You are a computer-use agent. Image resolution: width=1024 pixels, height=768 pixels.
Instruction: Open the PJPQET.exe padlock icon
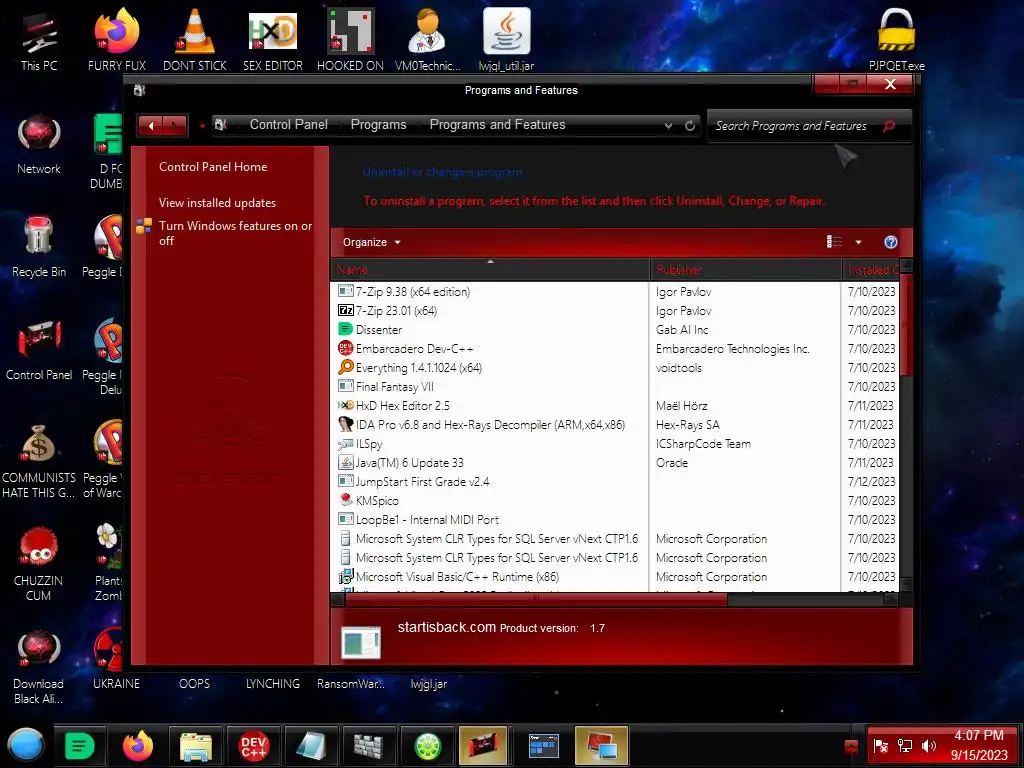(x=897, y=40)
